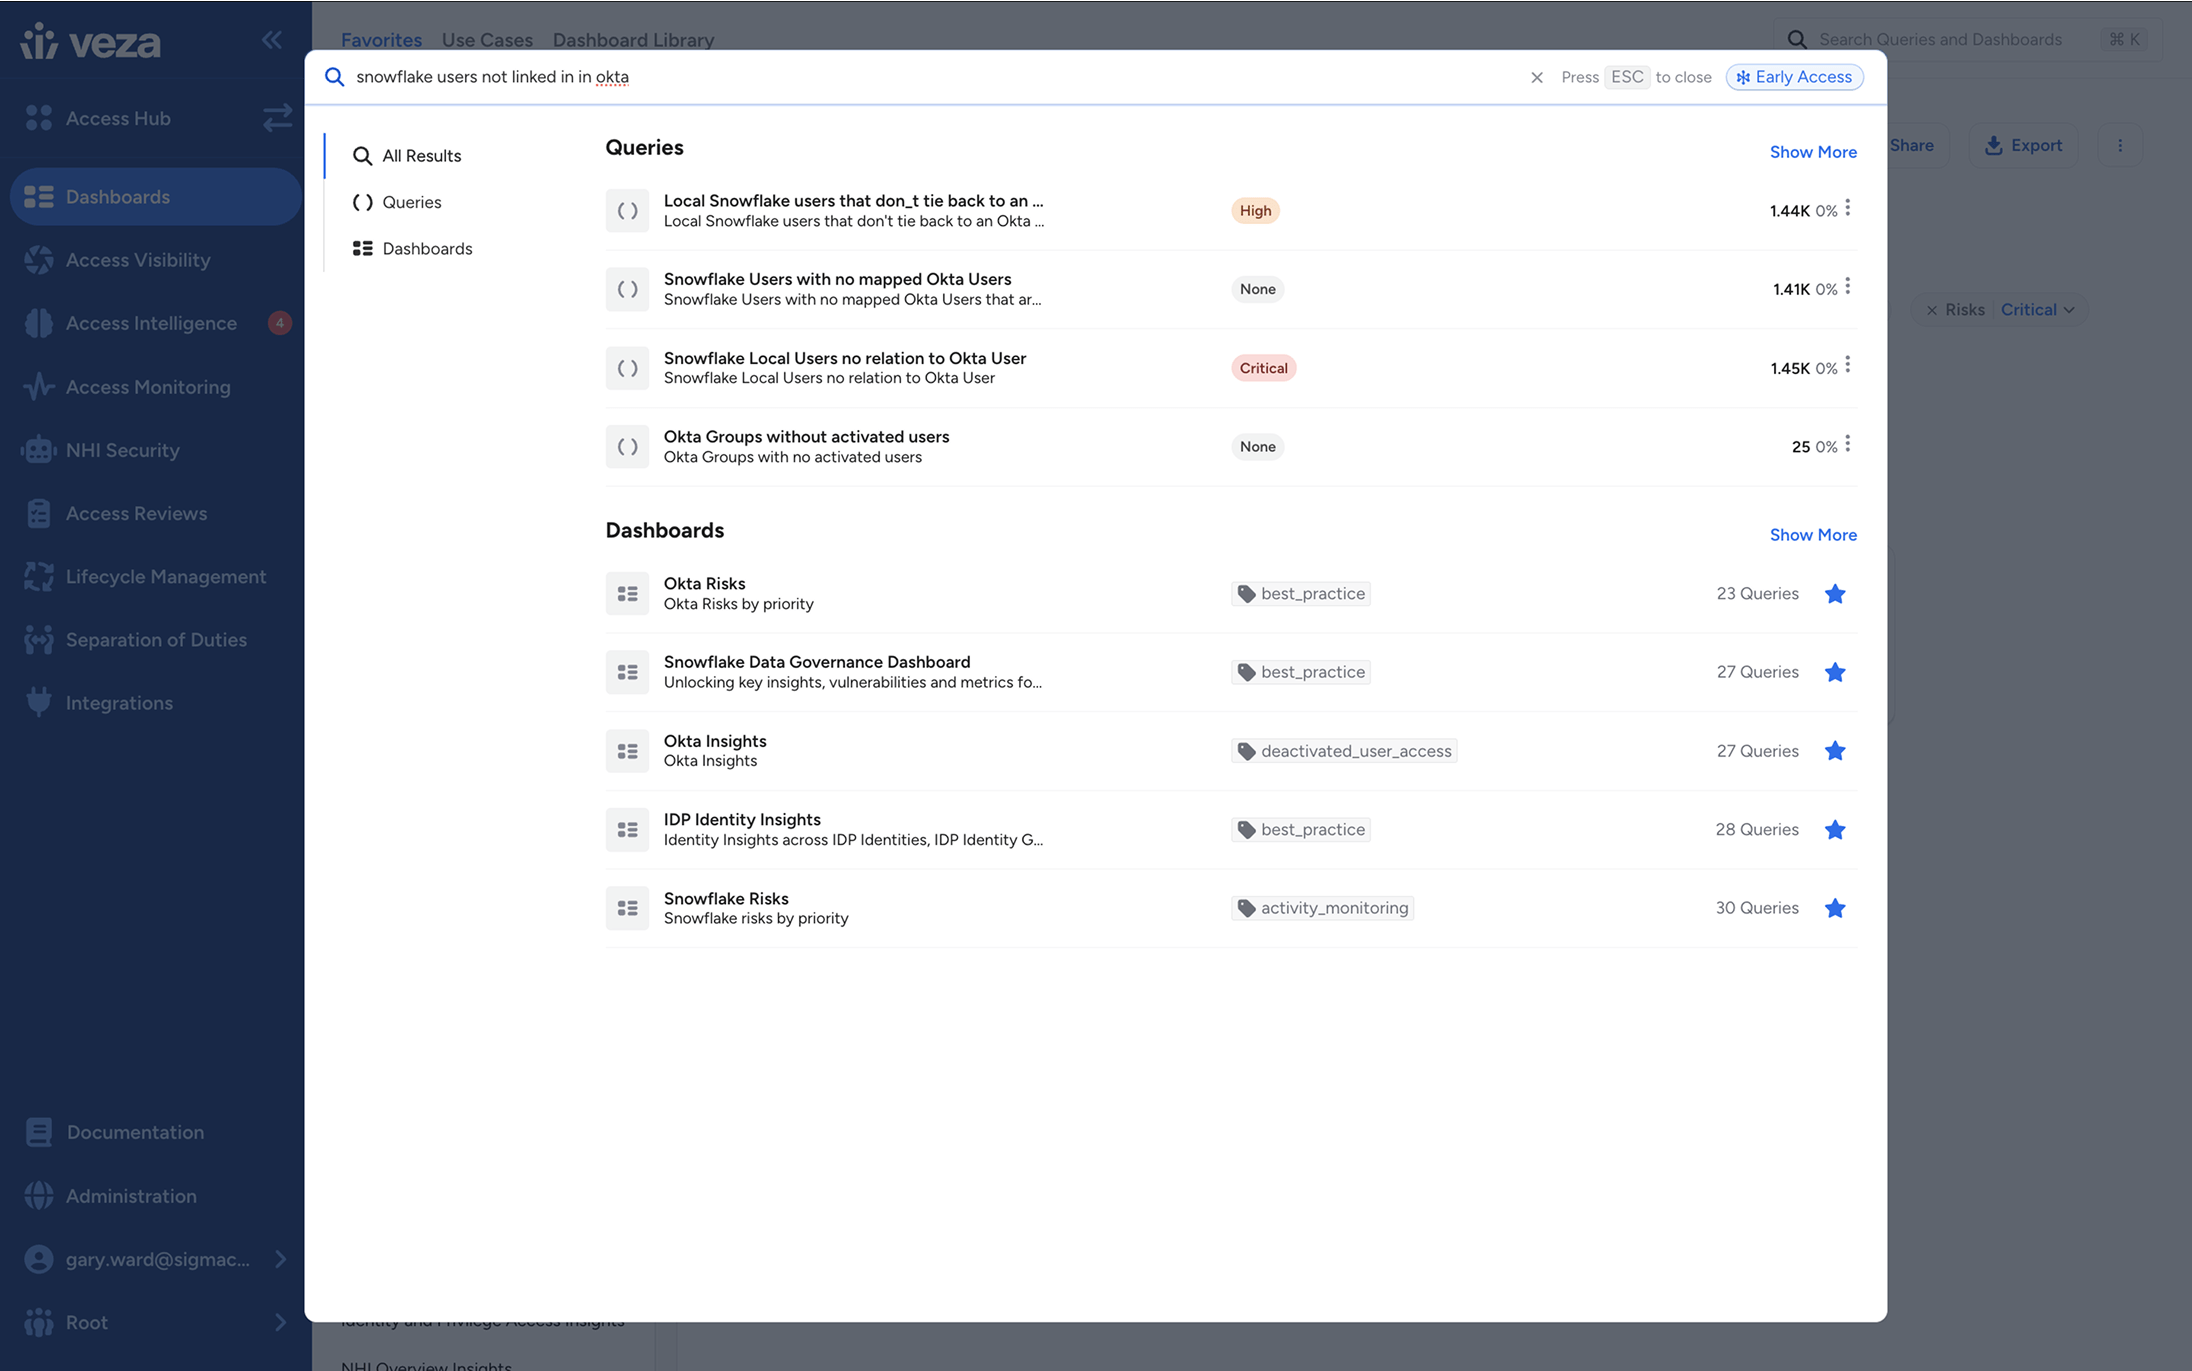The image size is (2192, 1371).
Task: Select Queries filter in left panel
Action: coord(397,202)
